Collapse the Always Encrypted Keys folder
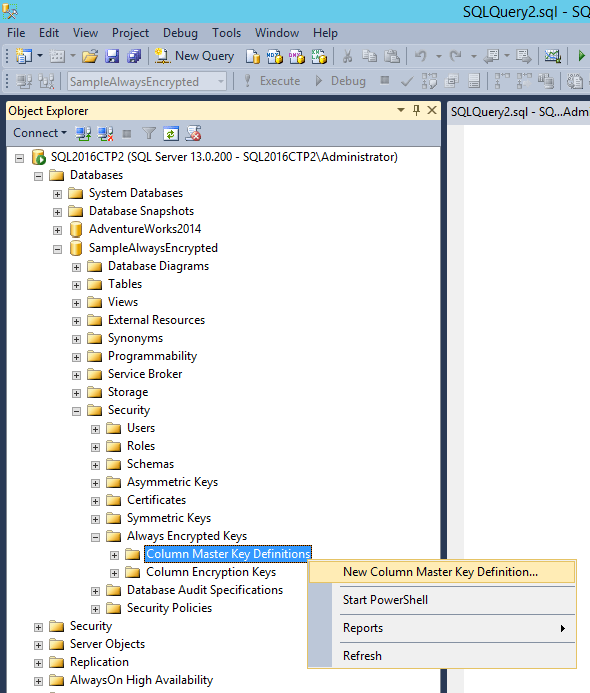The height and width of the screenshot is (693, 590). click(95, 537)
